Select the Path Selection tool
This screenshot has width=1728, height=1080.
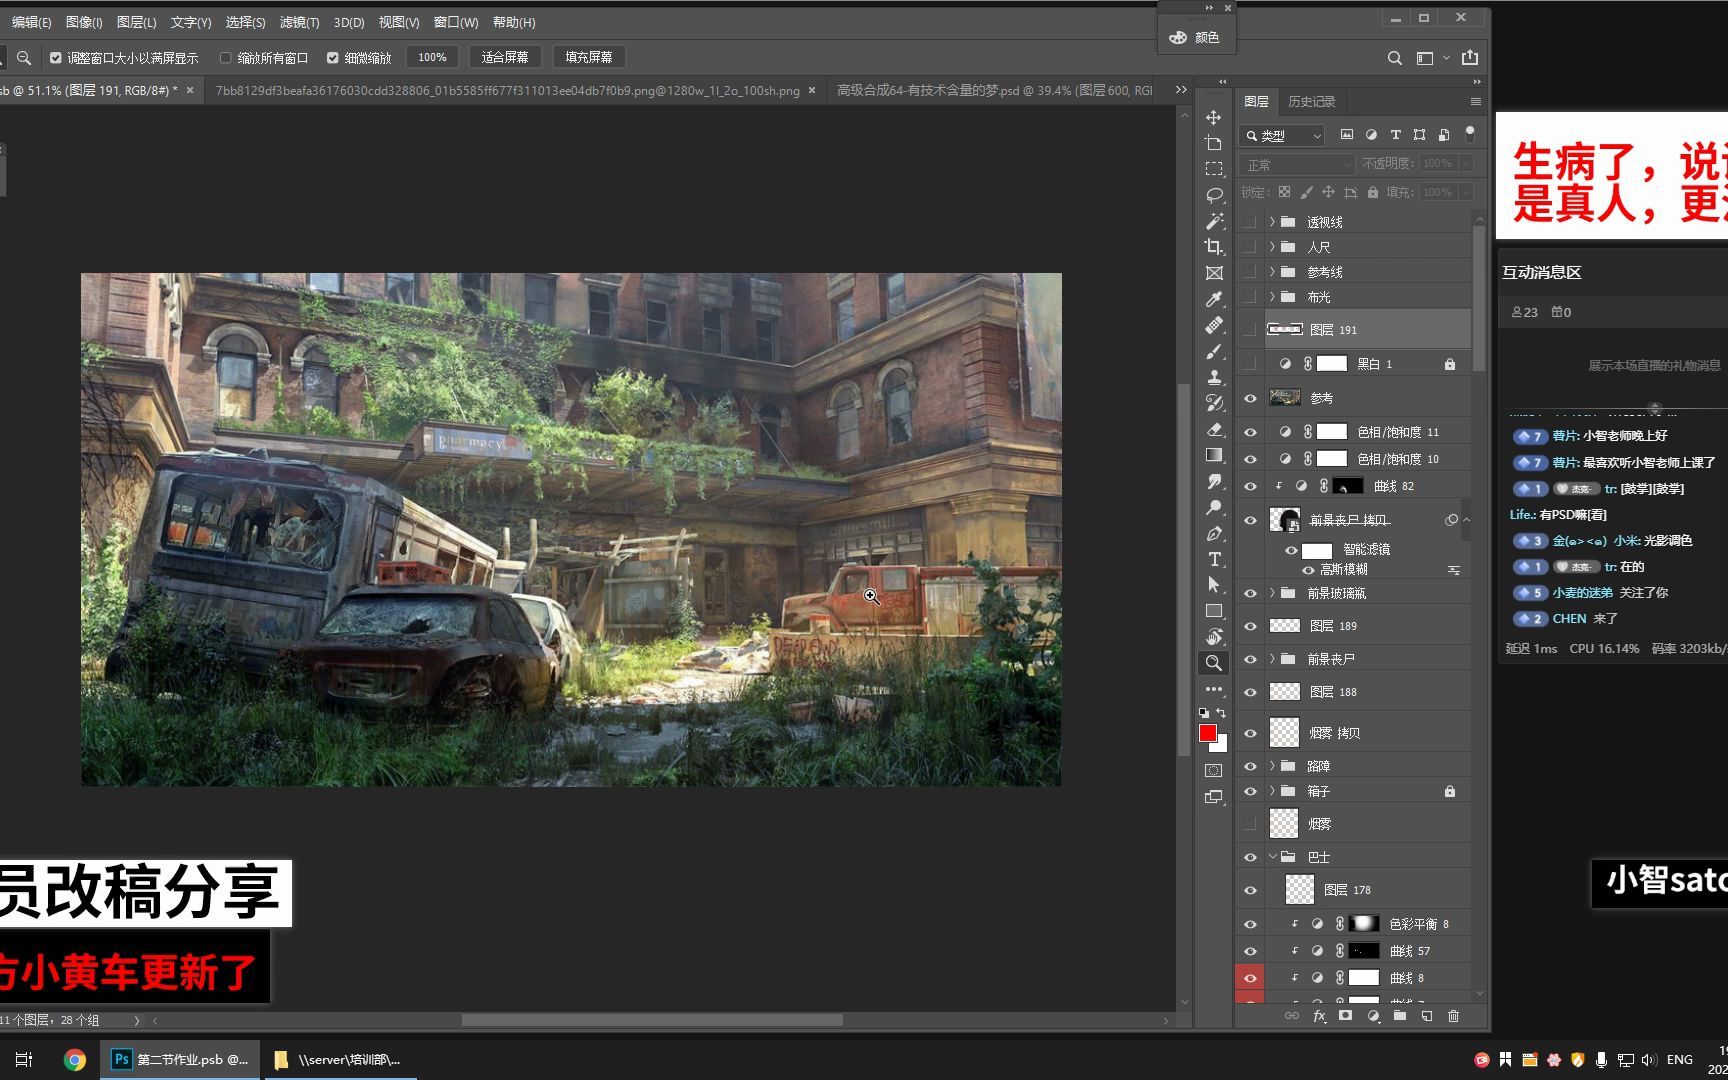[x=1214, y=585]
